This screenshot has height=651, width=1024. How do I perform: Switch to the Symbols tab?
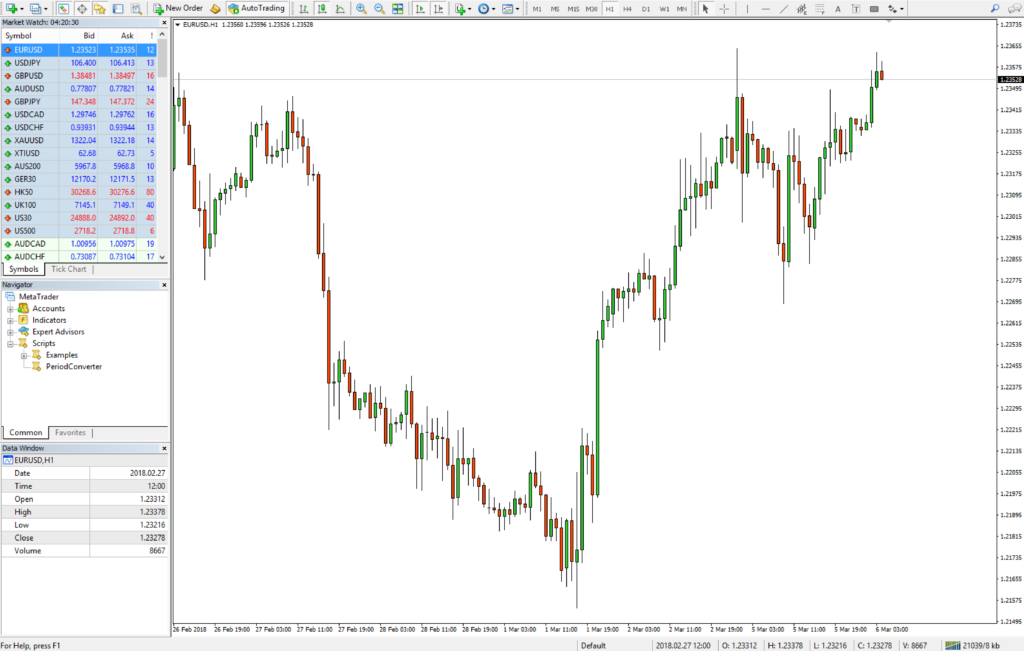[24, 269]
